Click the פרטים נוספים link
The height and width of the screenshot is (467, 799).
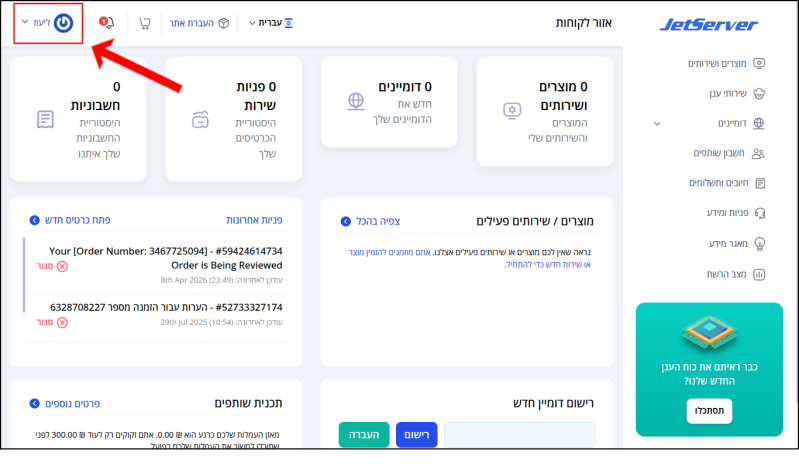pos(72,404)
